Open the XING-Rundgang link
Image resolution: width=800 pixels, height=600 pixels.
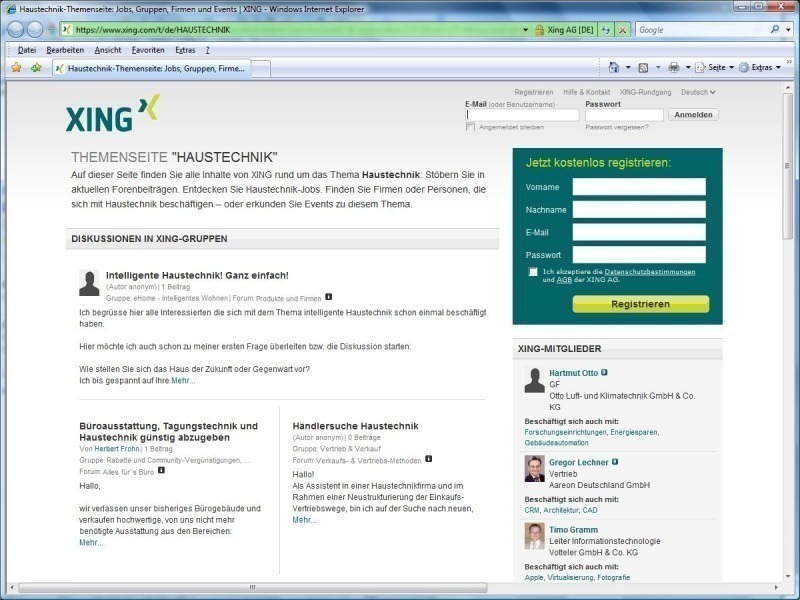tap(645, 92)
